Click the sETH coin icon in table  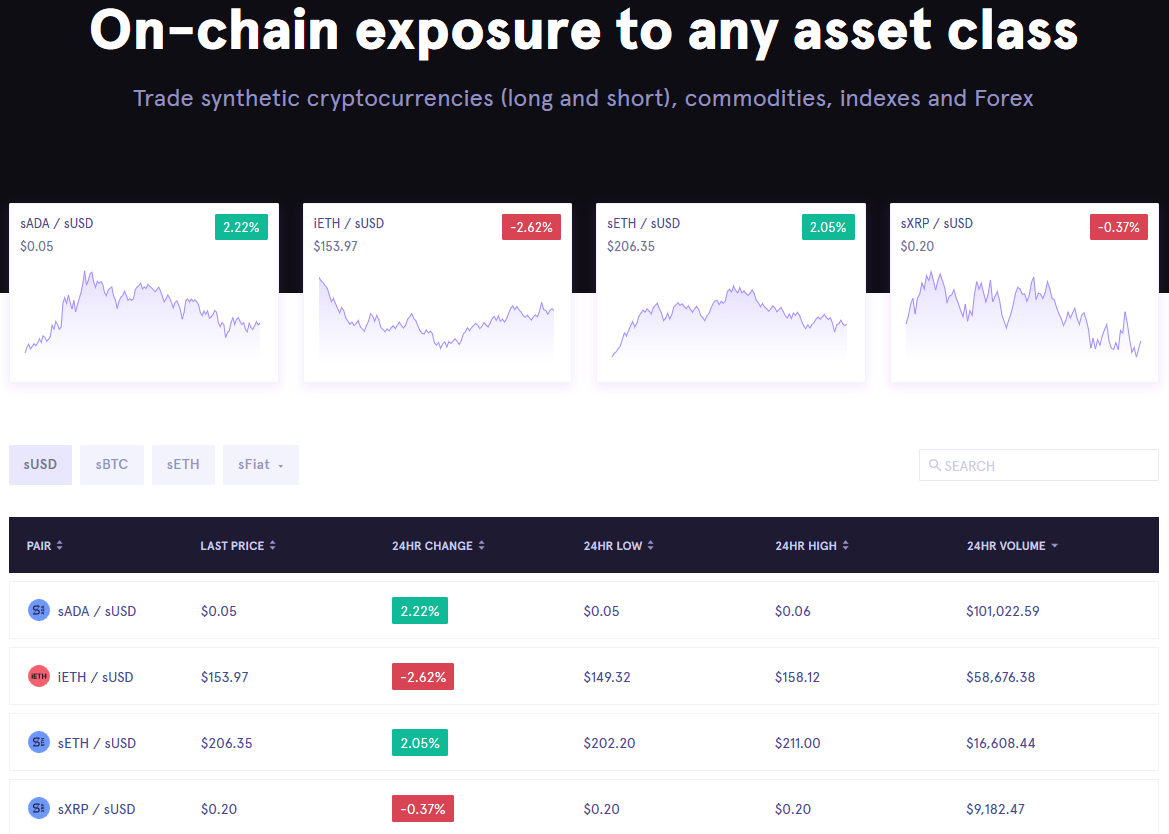[x=39, y=743]
